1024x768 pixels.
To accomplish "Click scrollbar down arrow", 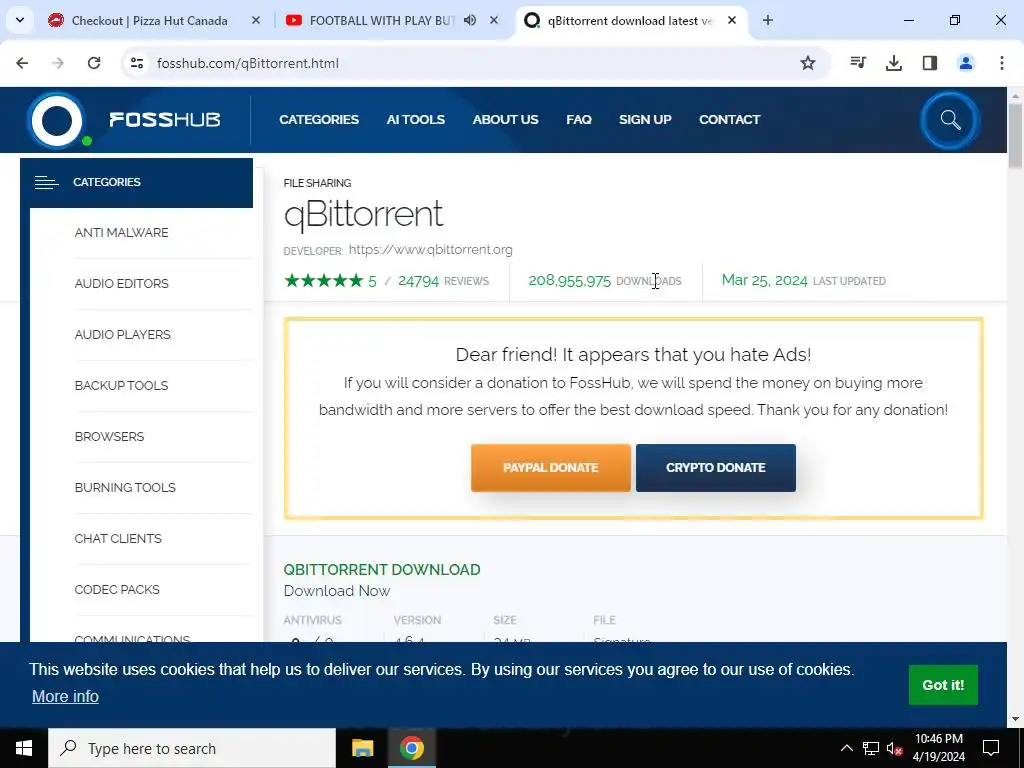I will 1016,719.
